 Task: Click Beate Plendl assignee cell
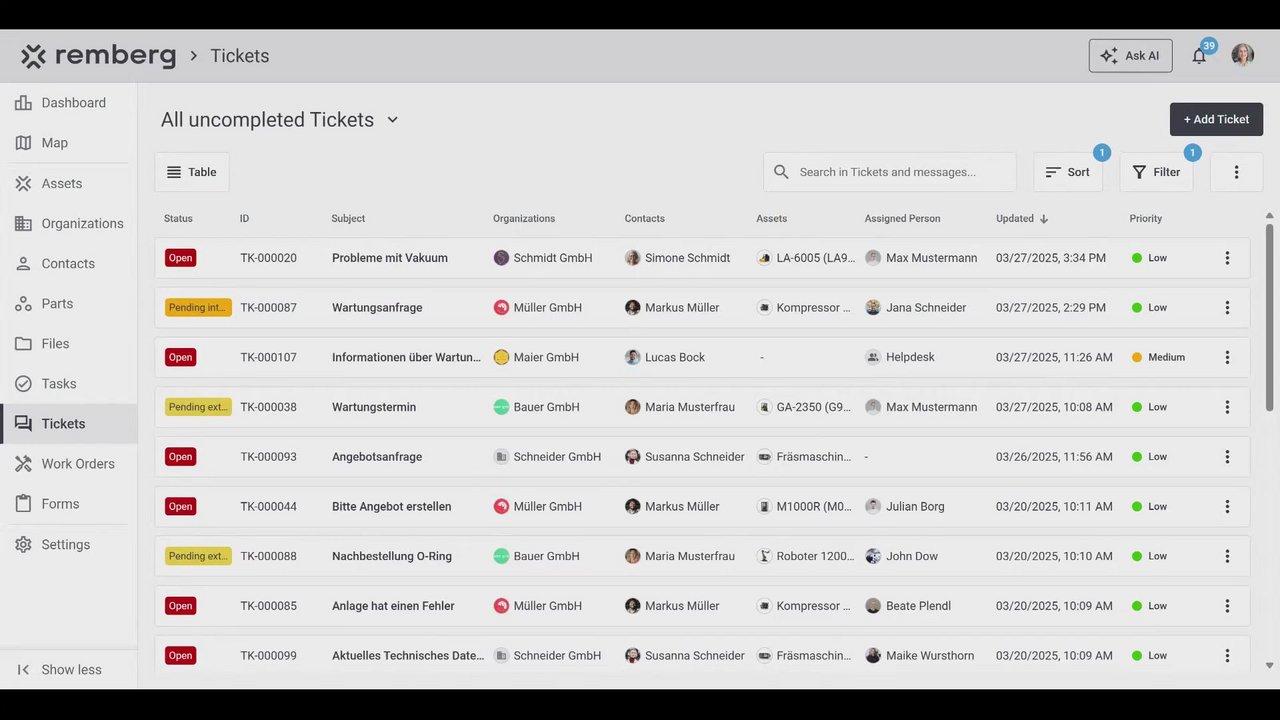tap(908, 606)
